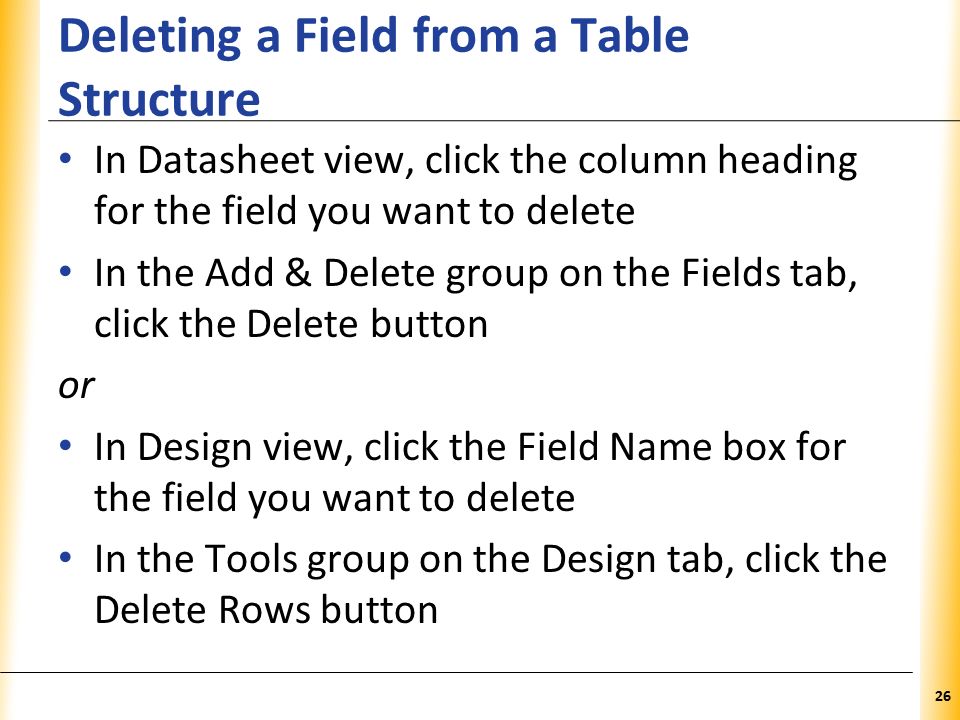The image size is (960, 720).
Task: Click the slide number 26
Action: coord(943,696)
